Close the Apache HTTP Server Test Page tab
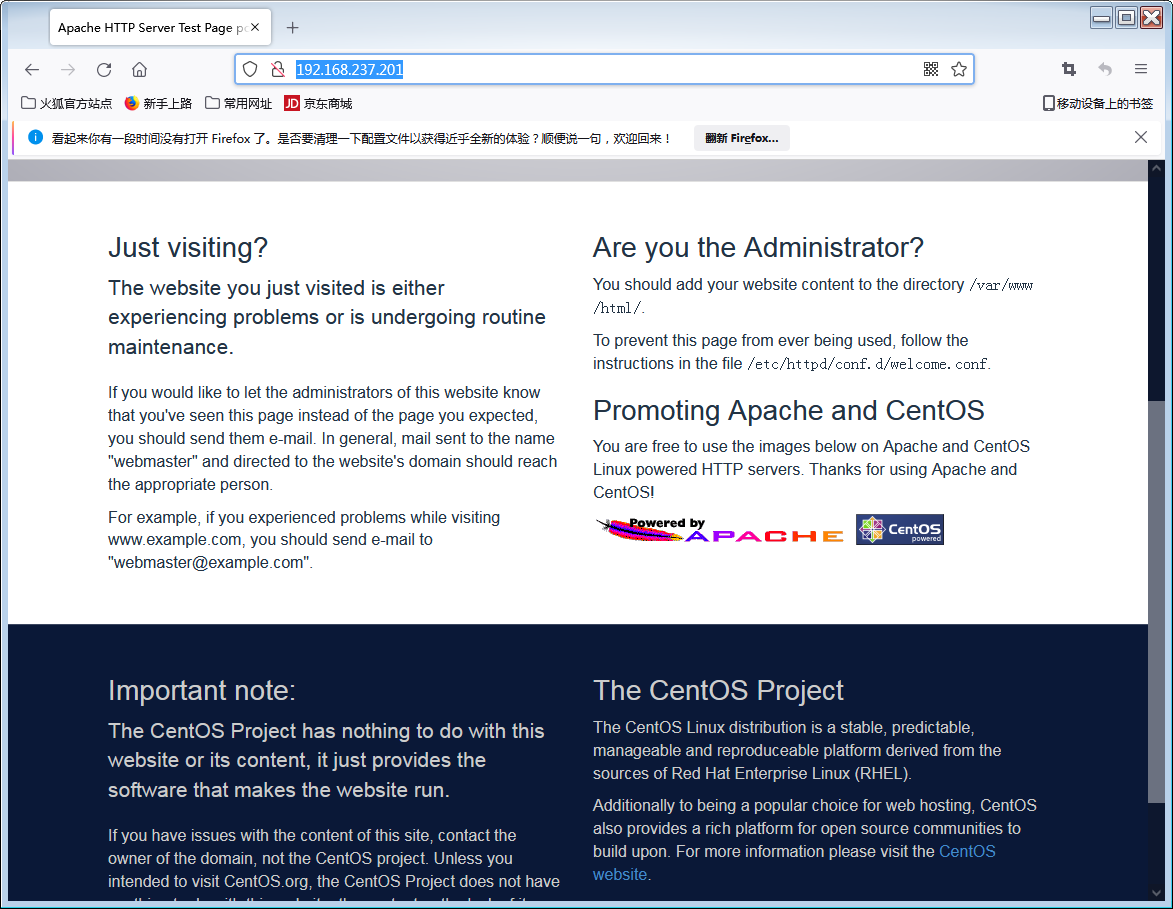This screenshot has height=909, width=1173. coord(255,27)
